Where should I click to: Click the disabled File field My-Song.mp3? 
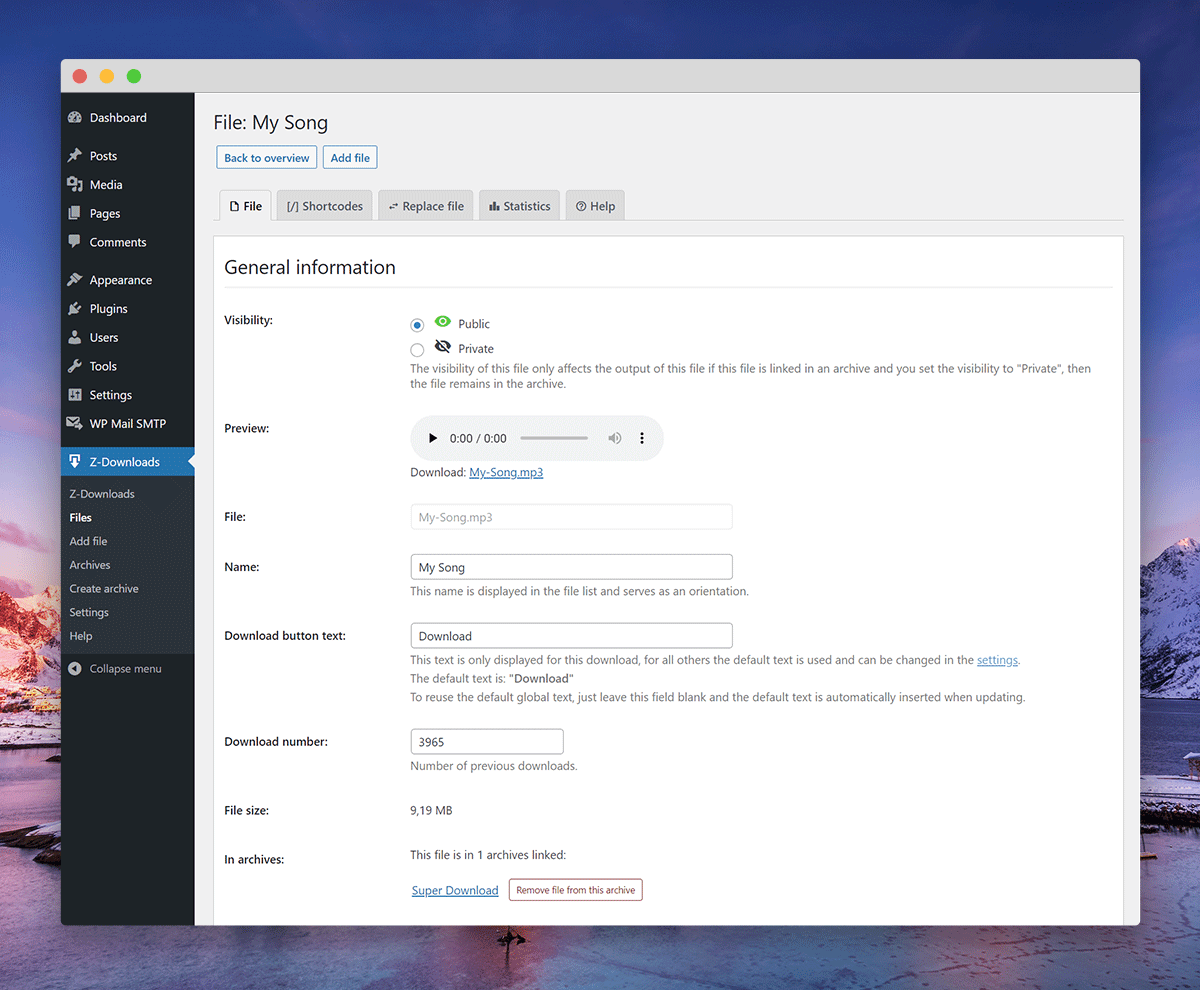572,517
